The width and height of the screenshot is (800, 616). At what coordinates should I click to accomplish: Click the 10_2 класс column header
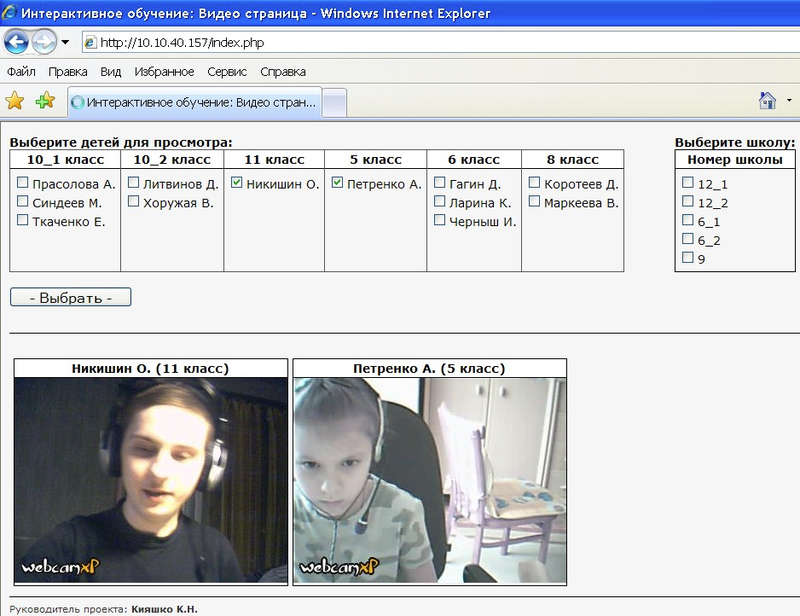pyautogui.click(x=172, y=160)
